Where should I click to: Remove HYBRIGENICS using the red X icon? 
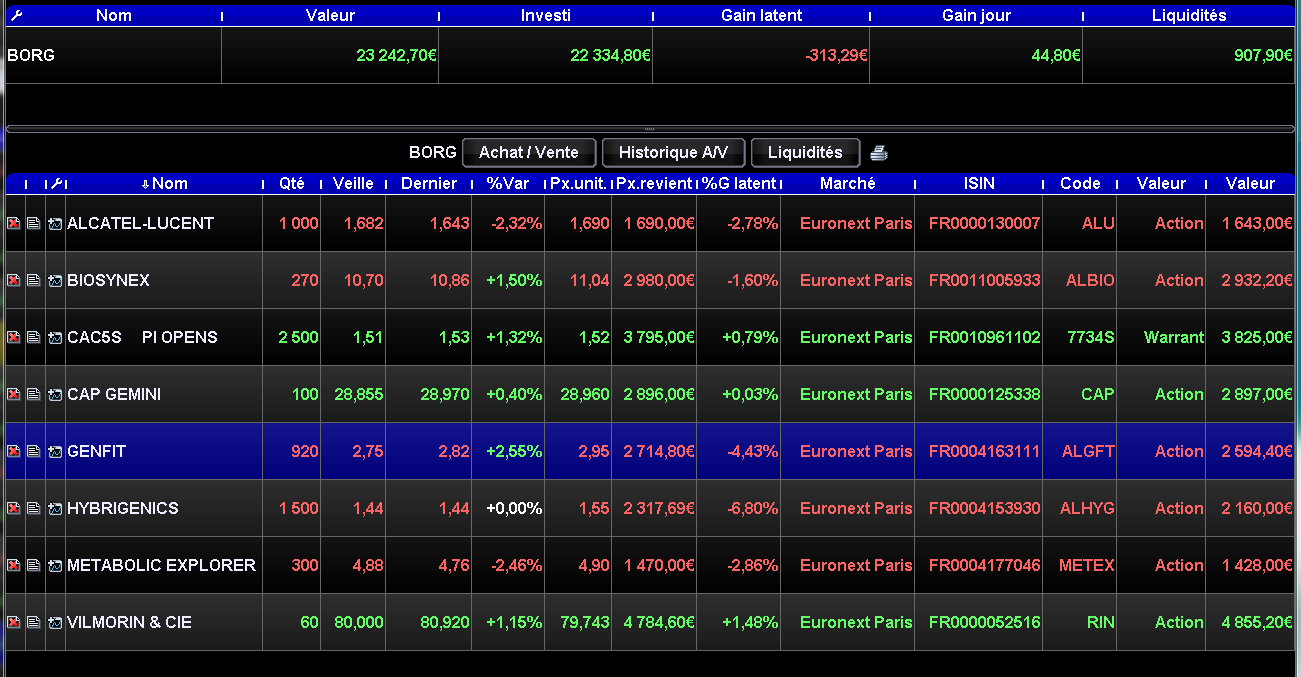(14, 509)
